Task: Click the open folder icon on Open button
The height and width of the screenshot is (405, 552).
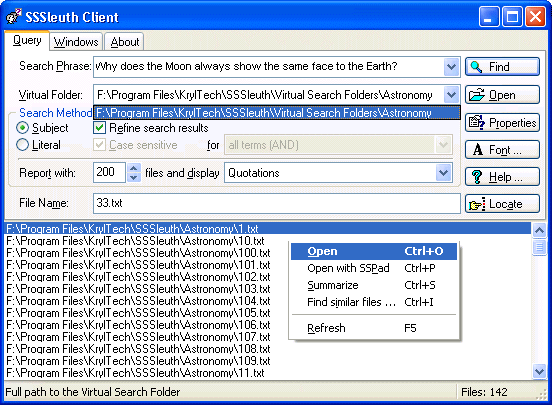Action: (477, 95)
